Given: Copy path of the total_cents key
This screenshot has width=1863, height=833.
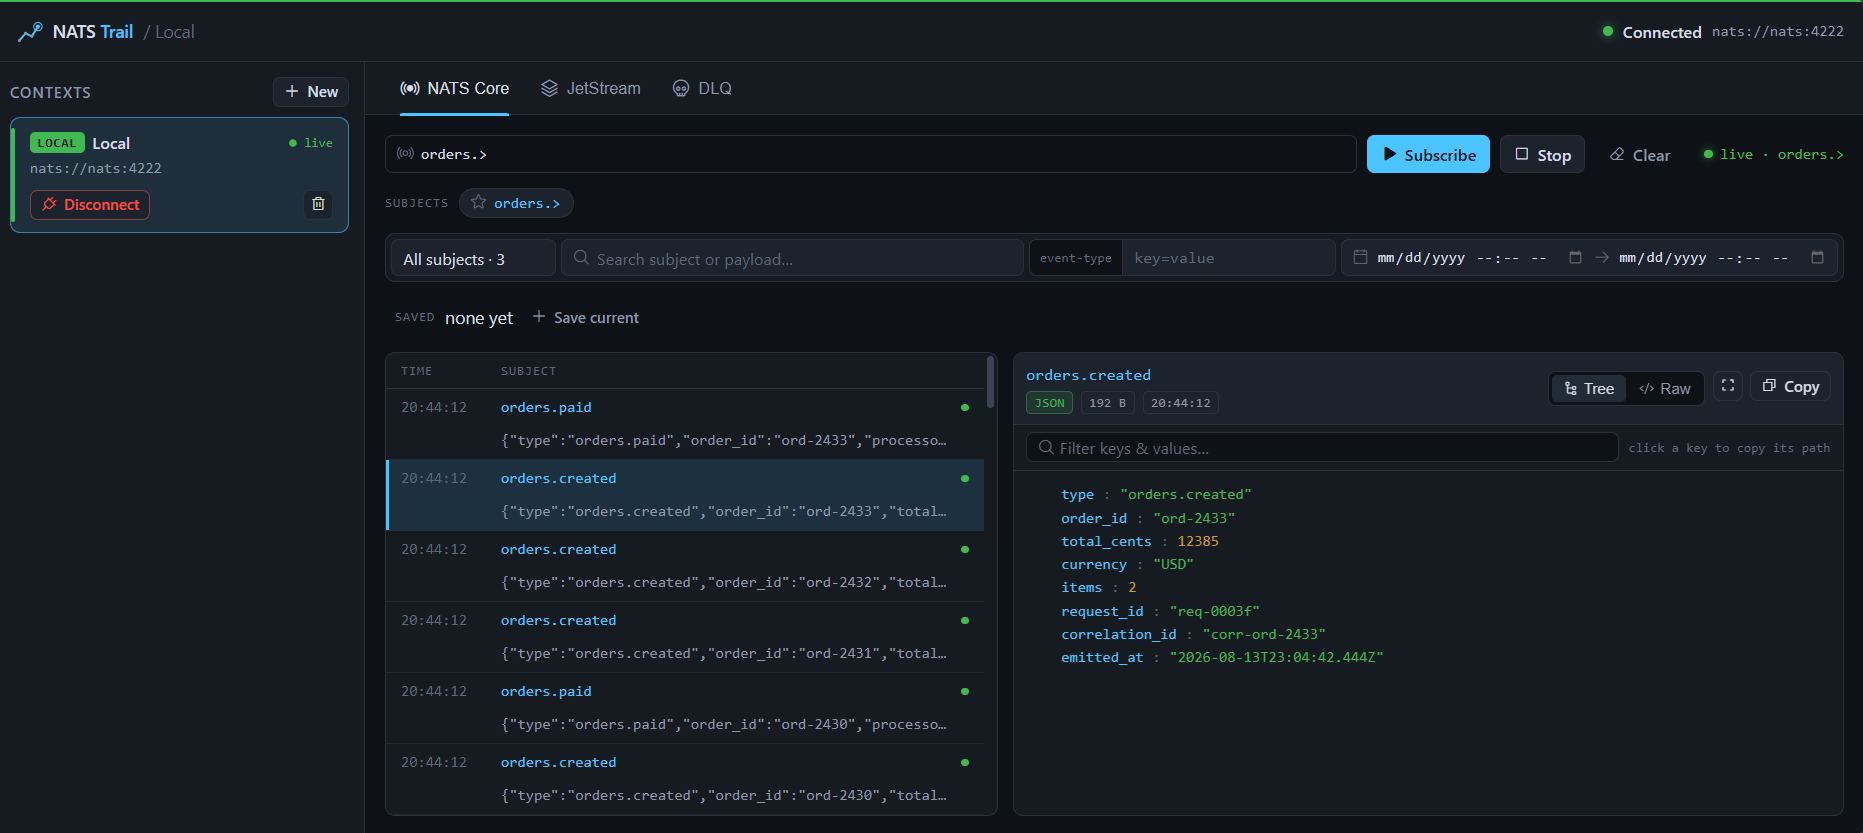Looking at the screenshot, I should (1106, 541).
